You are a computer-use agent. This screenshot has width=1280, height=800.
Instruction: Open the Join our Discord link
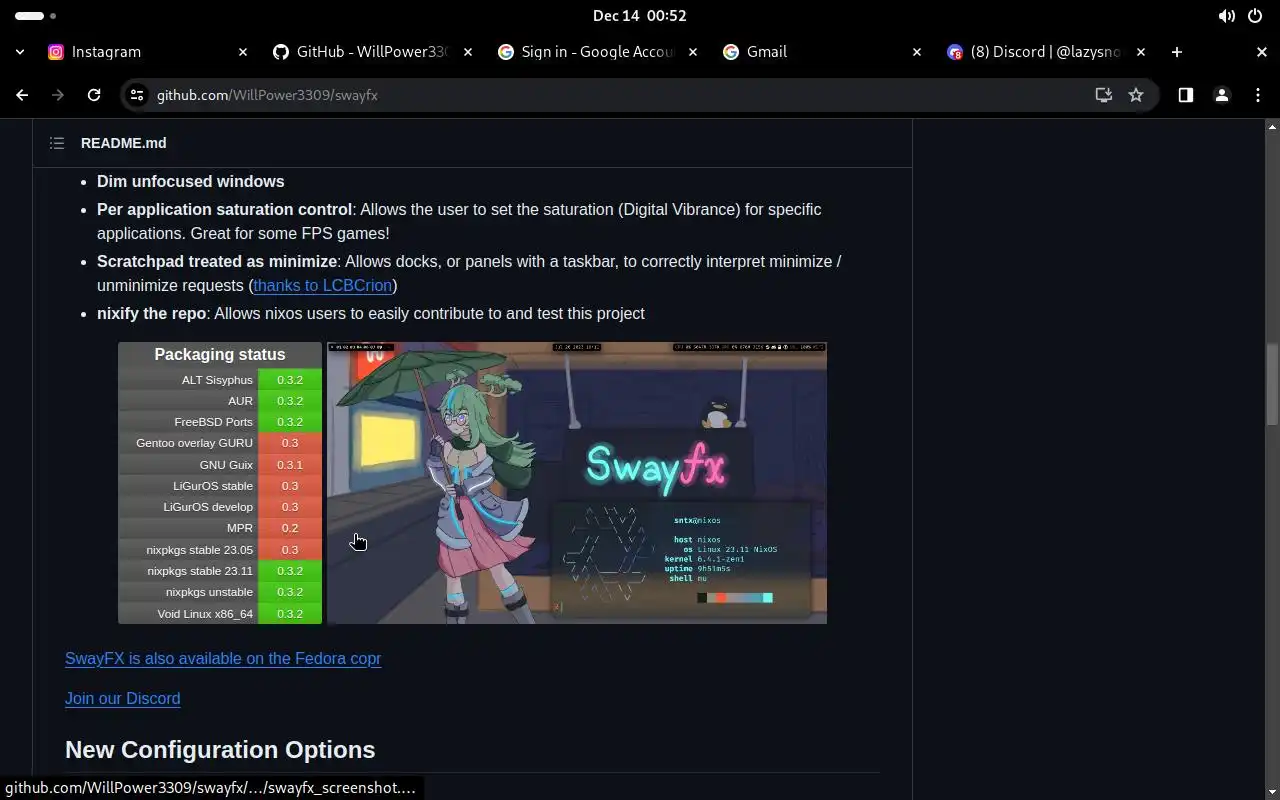[x=122, y=698]
